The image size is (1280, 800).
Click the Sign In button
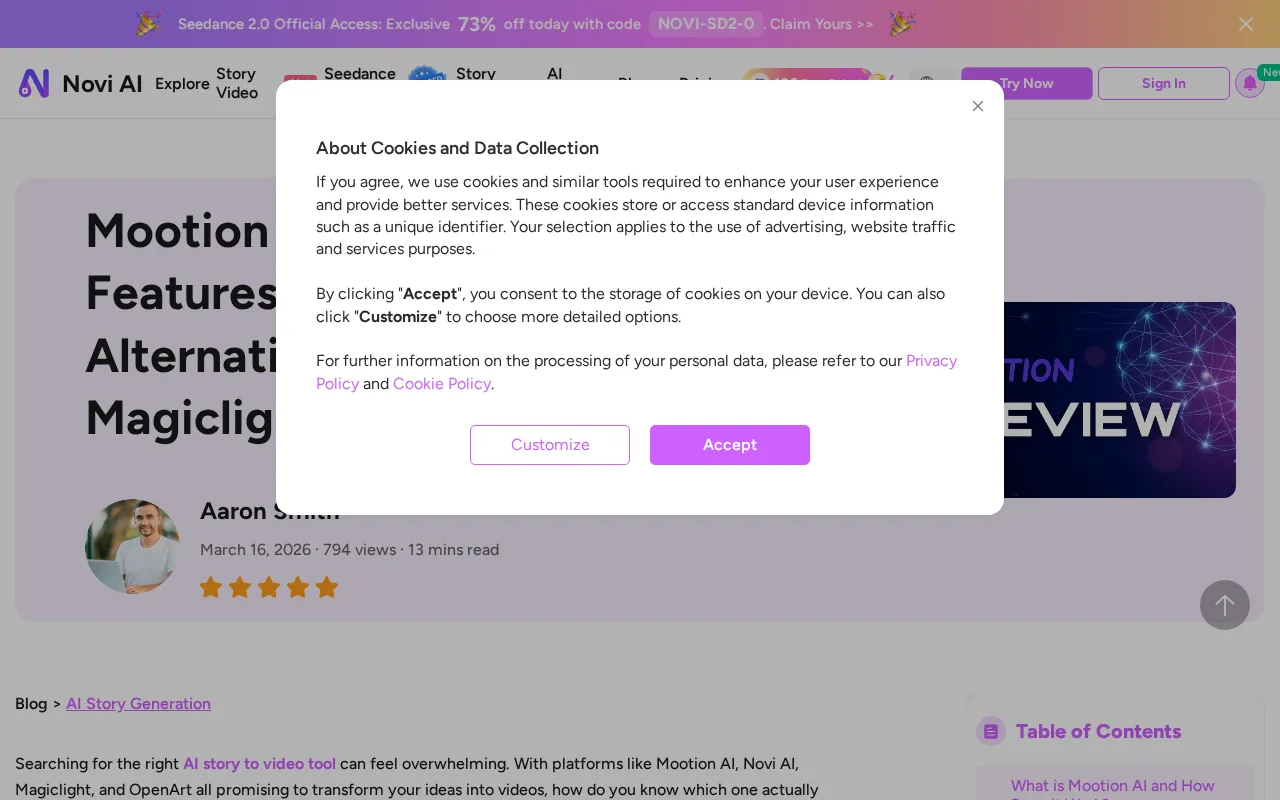(x=1164, y=84)
